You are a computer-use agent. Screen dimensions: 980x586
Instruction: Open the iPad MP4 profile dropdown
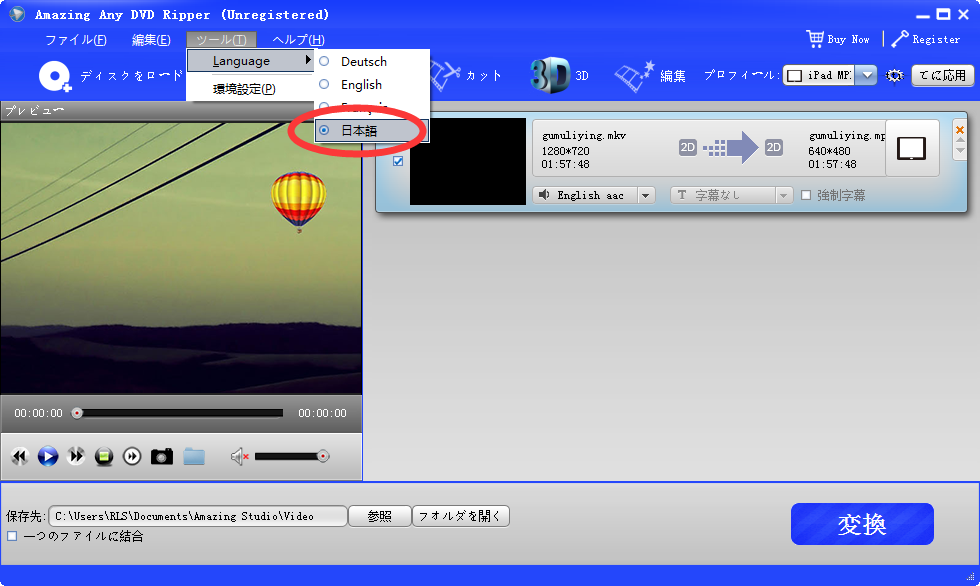tap(866, 76)
